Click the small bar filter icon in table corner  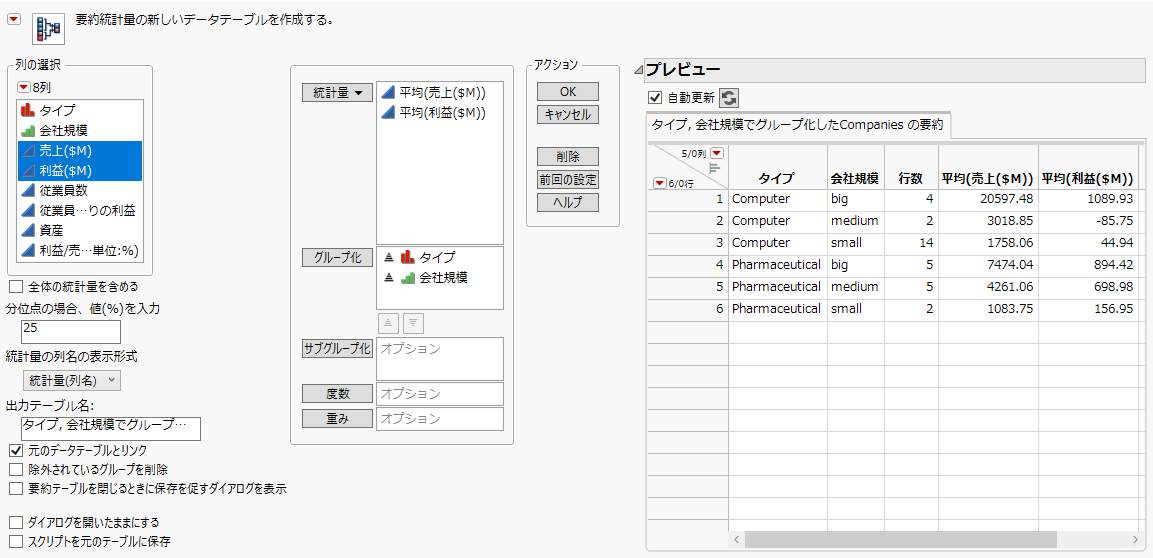(x=713, y=168)
